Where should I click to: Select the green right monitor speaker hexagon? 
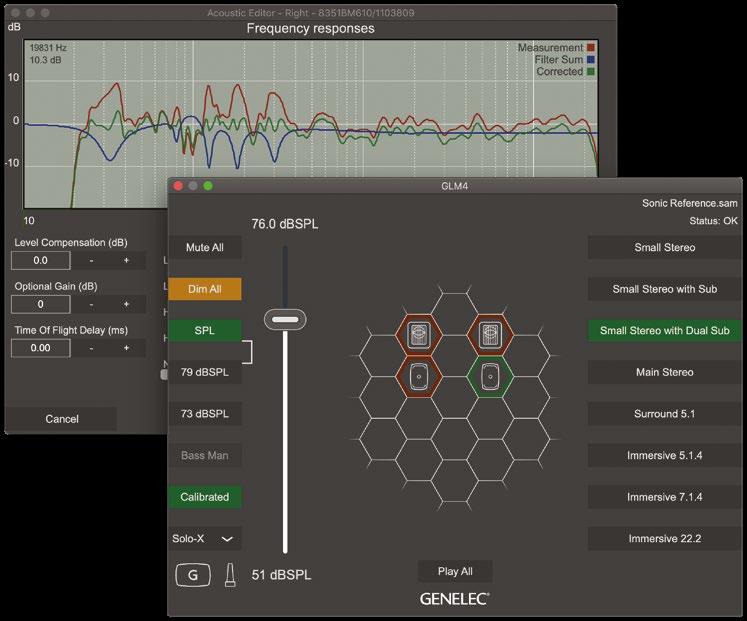click(490, 376)
